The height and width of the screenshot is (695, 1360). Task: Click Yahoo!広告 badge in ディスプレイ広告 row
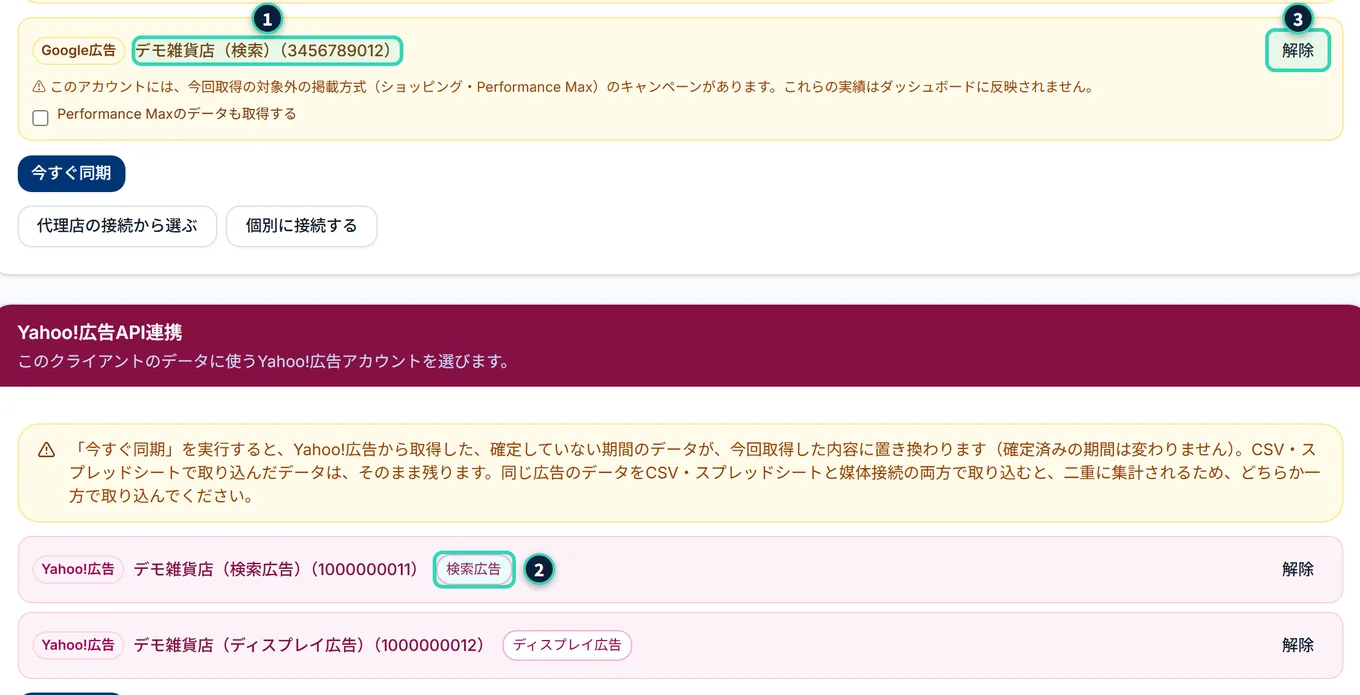(x=78, y=645)
